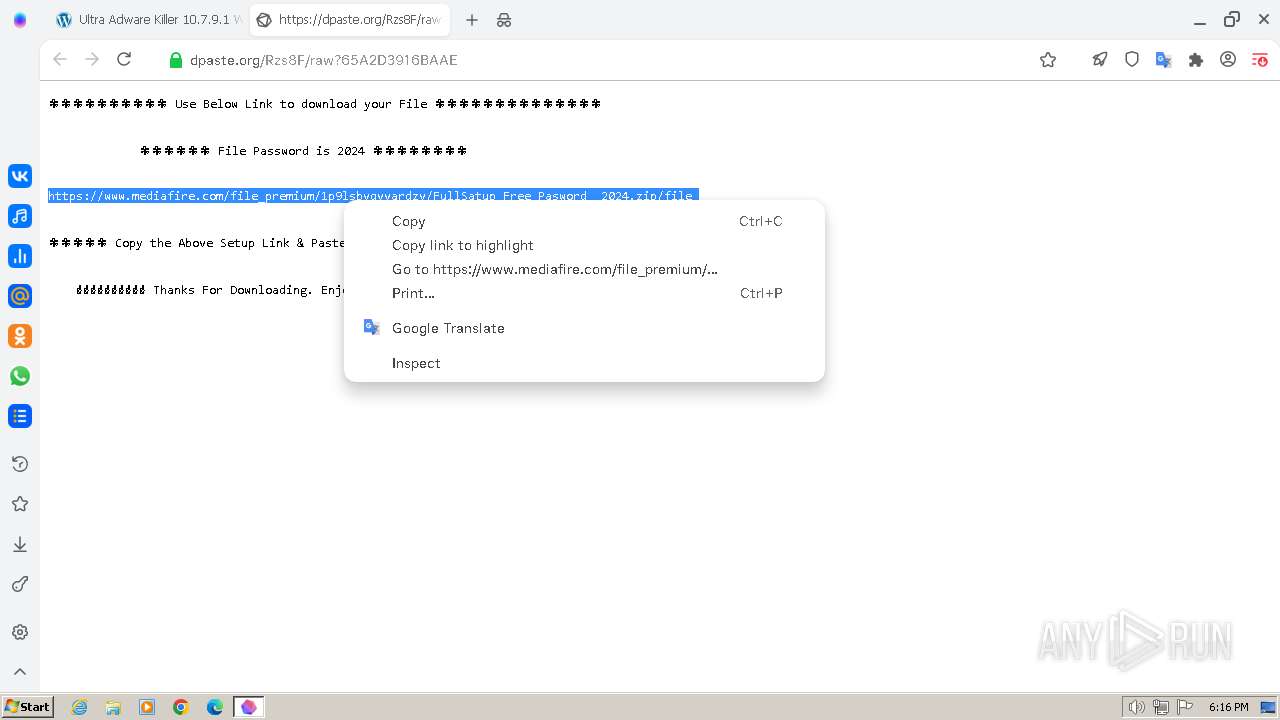Reload the current page
Image resolution: width=1280 pixels, height=720 pixels.
pyautogui.click(x=124, y=60)
